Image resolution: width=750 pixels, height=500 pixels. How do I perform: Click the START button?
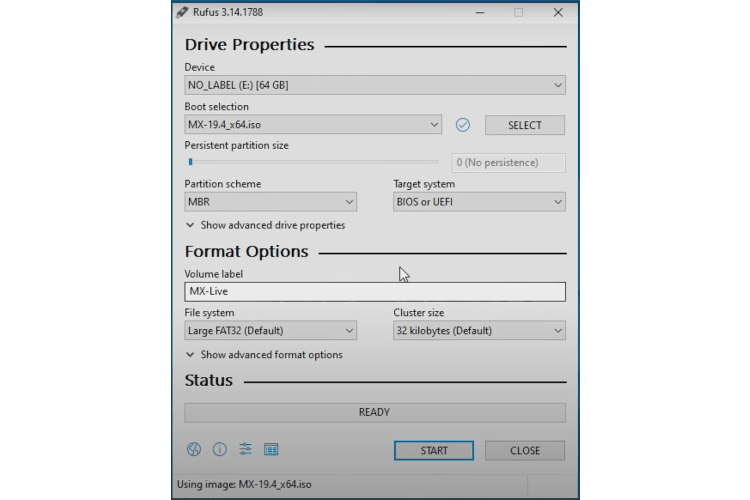[x=434, y=451]
